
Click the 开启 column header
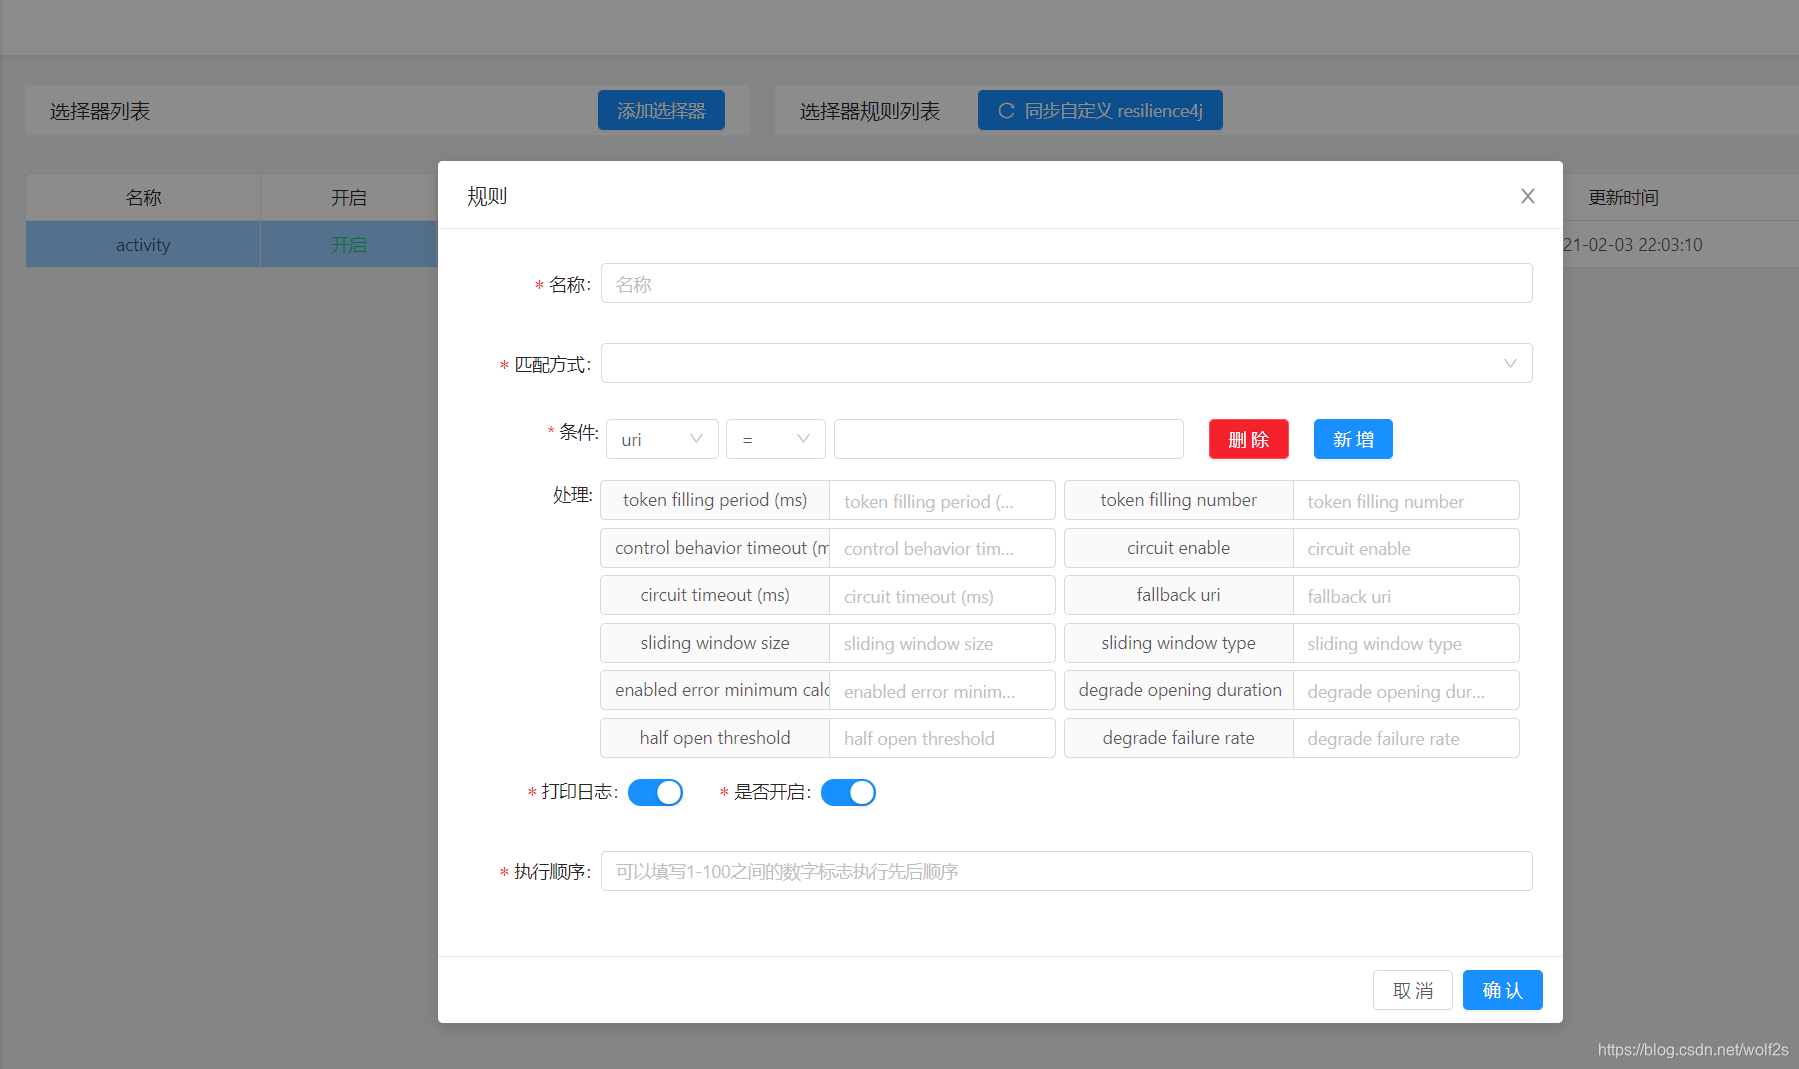coord(349,197)
